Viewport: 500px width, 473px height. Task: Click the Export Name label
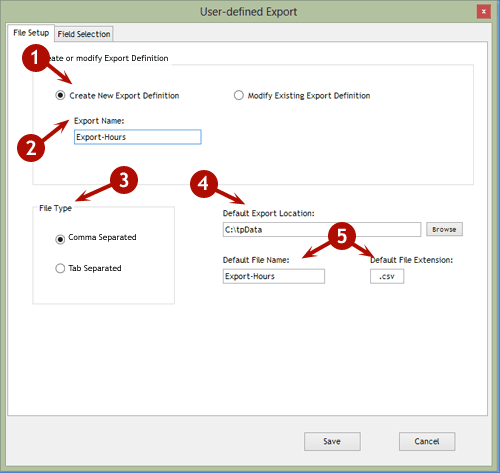pos(99,121)
